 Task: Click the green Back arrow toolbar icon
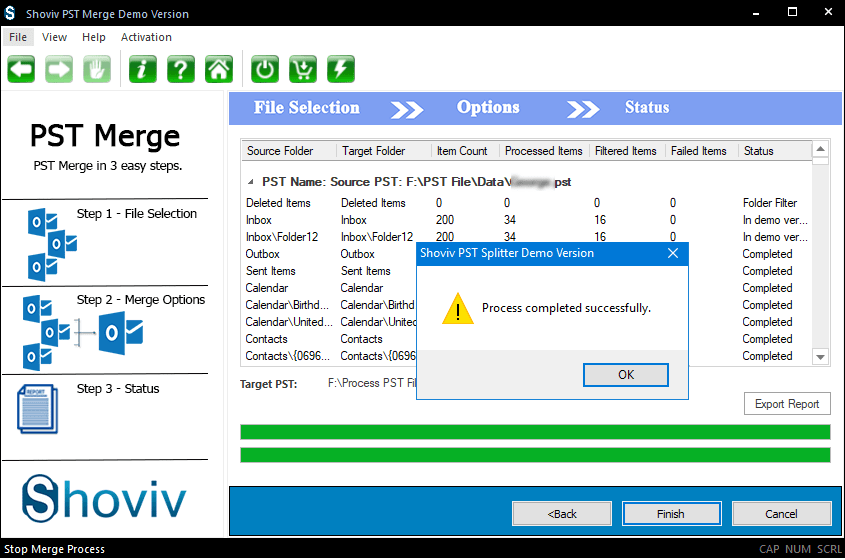pos(21,69)
